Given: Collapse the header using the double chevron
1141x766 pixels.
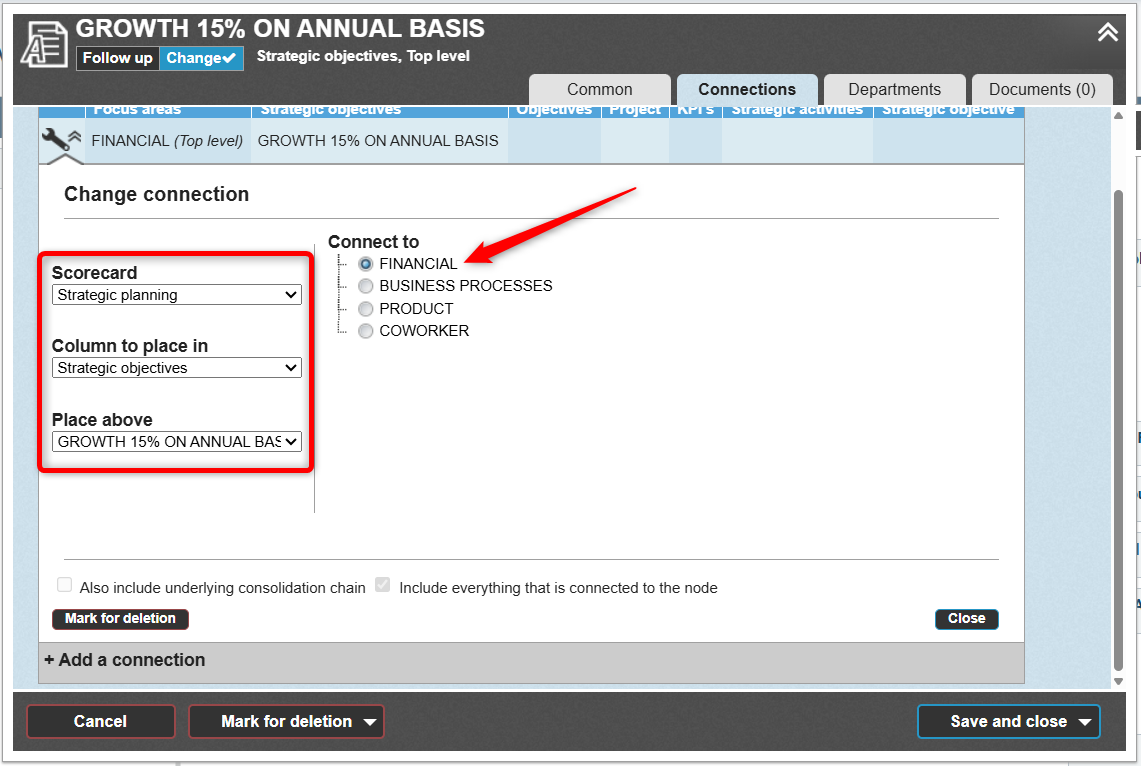Looking at the screenshot, I should tap(1107, 33).
